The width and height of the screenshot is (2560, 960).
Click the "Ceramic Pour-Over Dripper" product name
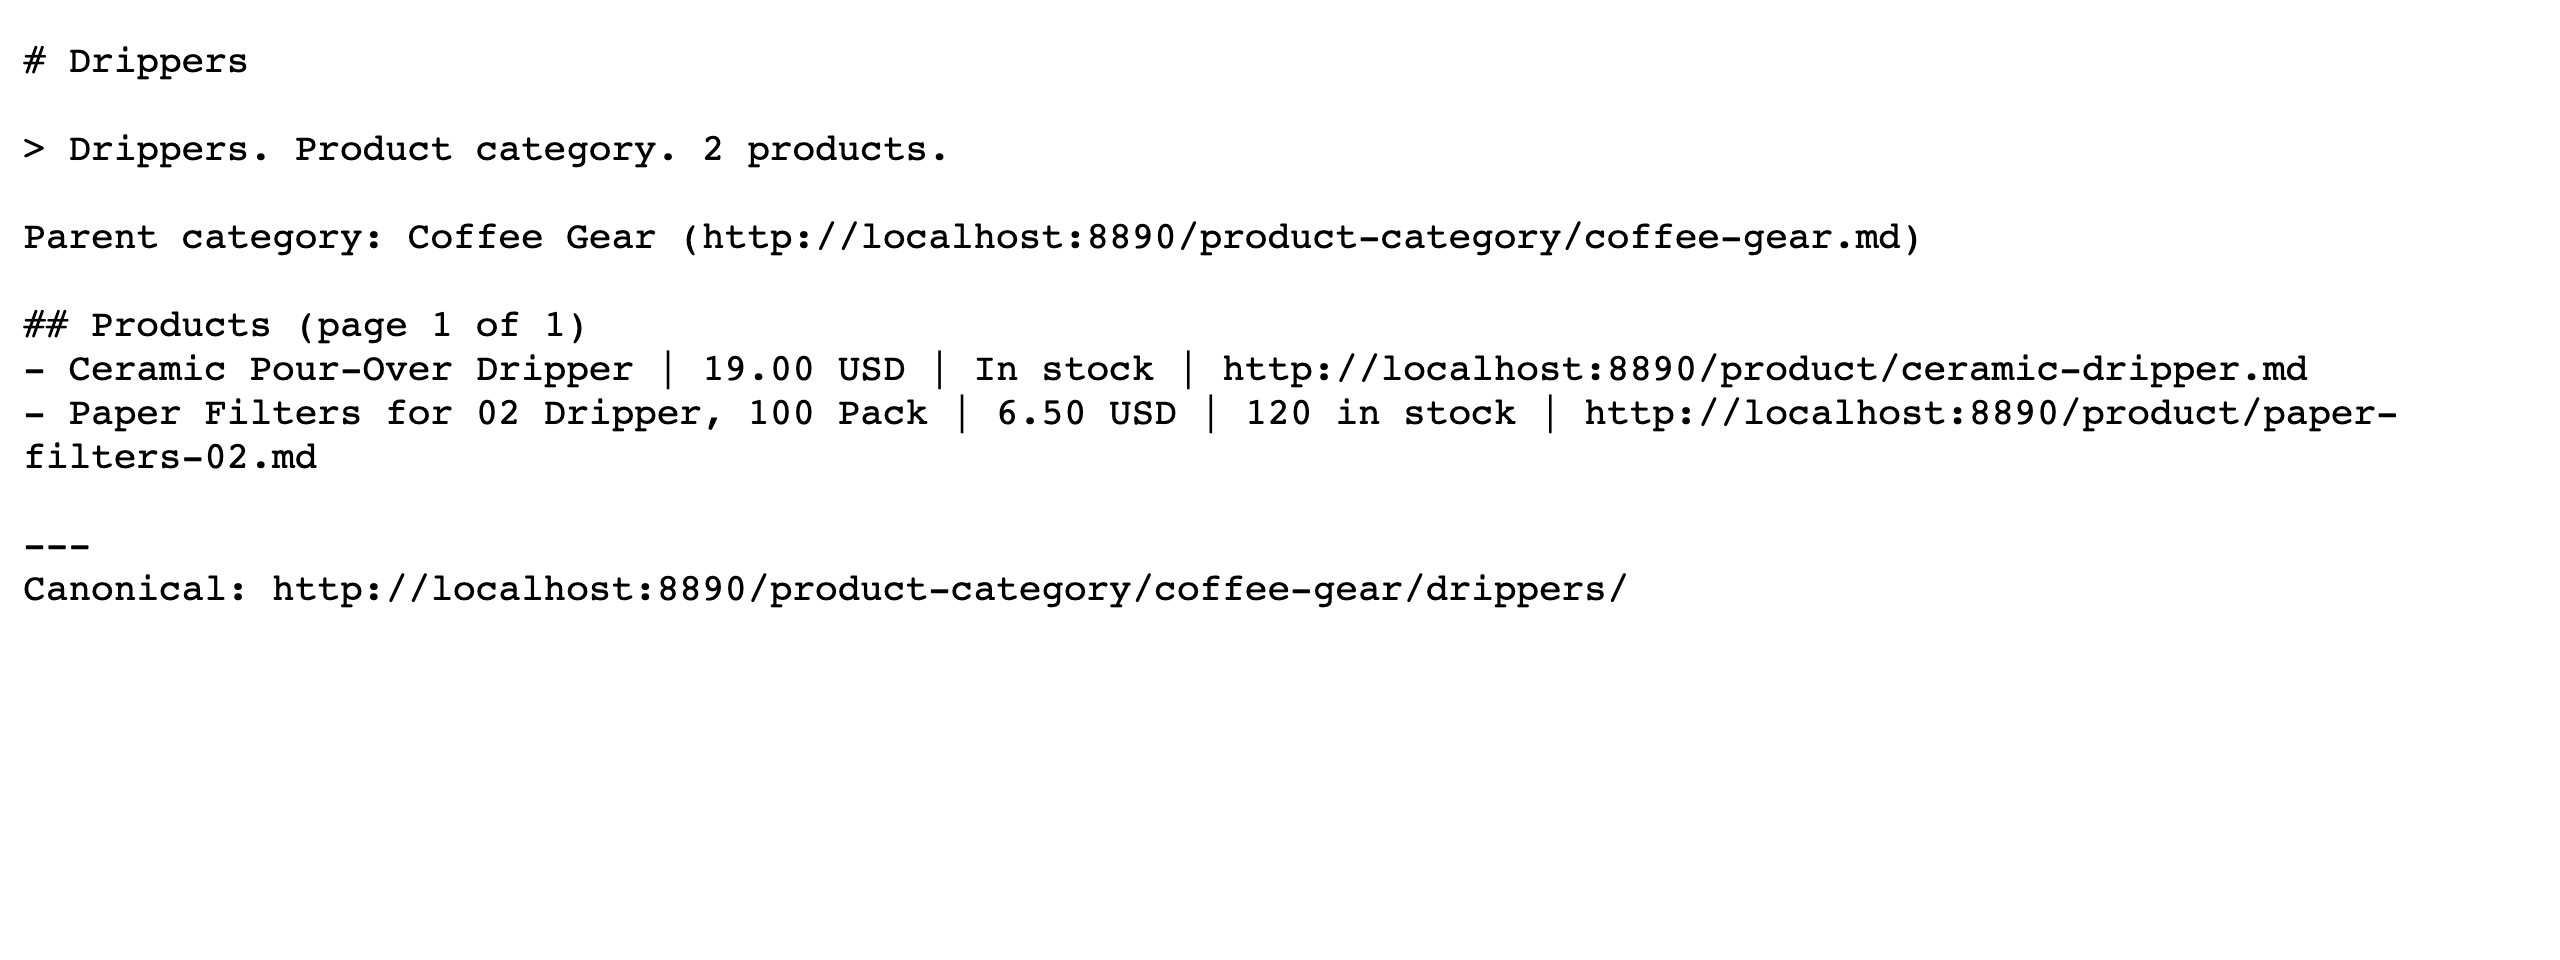pos(351,370)
